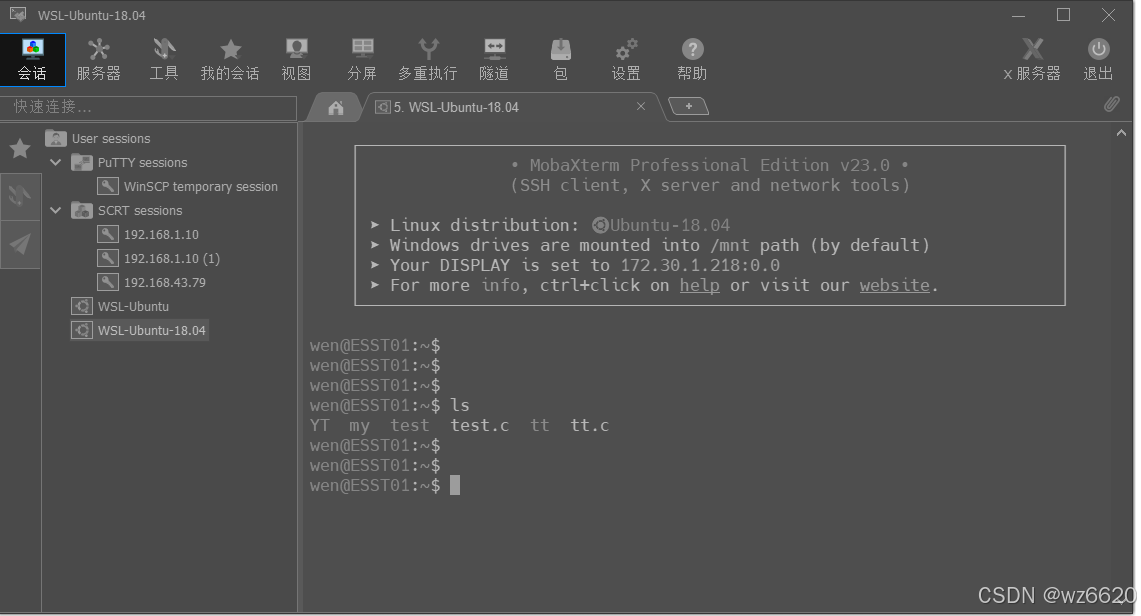Viewport: 1141px width, 616px height.
Task: Select the WSL-Ubuntu session
Action: 121,306
